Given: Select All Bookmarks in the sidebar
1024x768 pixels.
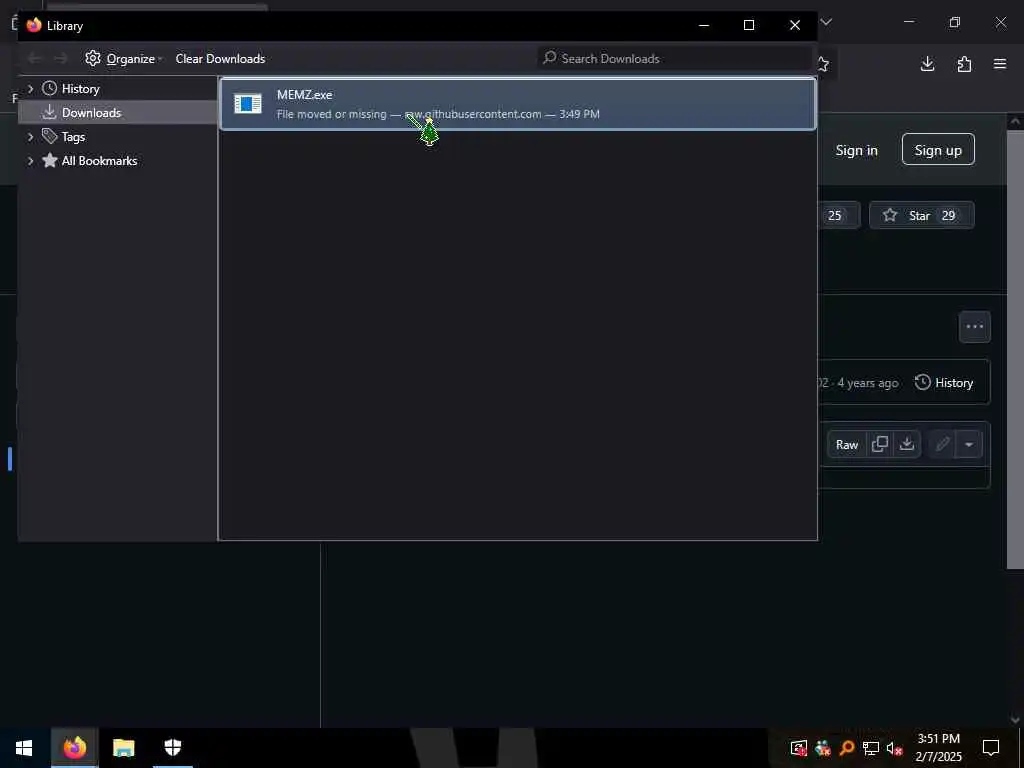Looking at the screenshot, I should [99, 161].
